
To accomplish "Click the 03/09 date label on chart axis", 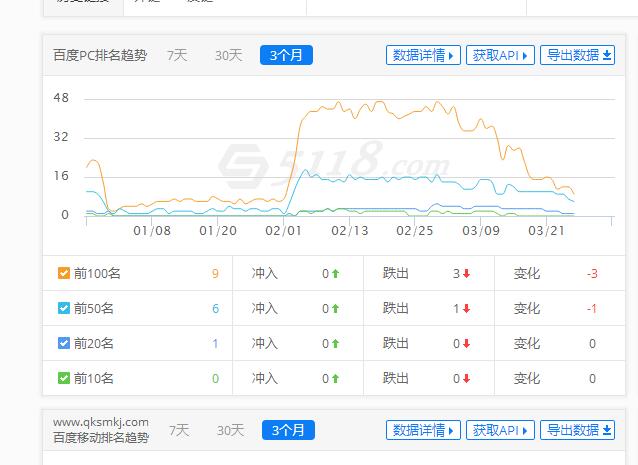I will tap(481, 231).
